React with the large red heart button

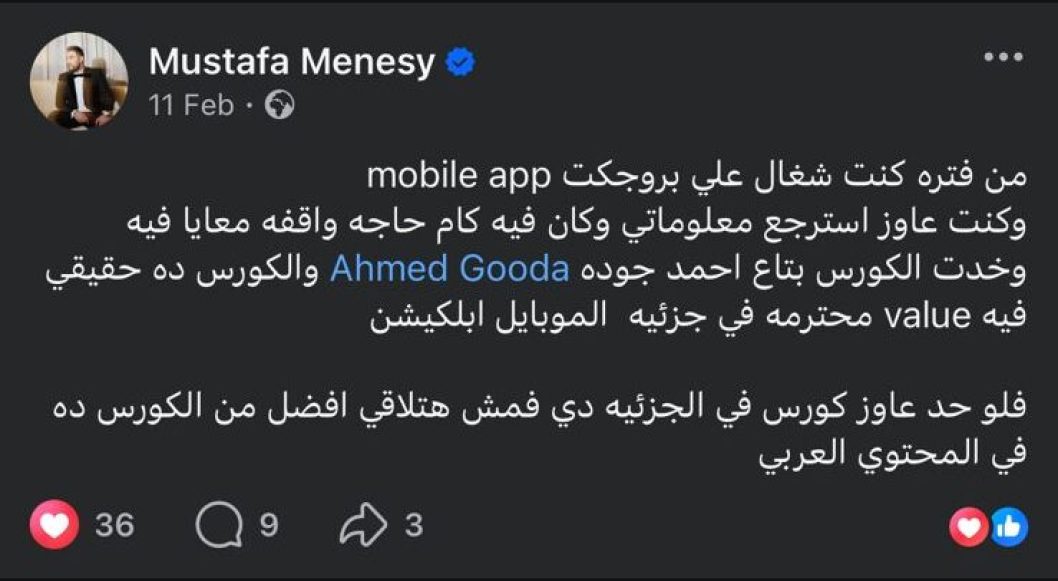click(54, 526)
